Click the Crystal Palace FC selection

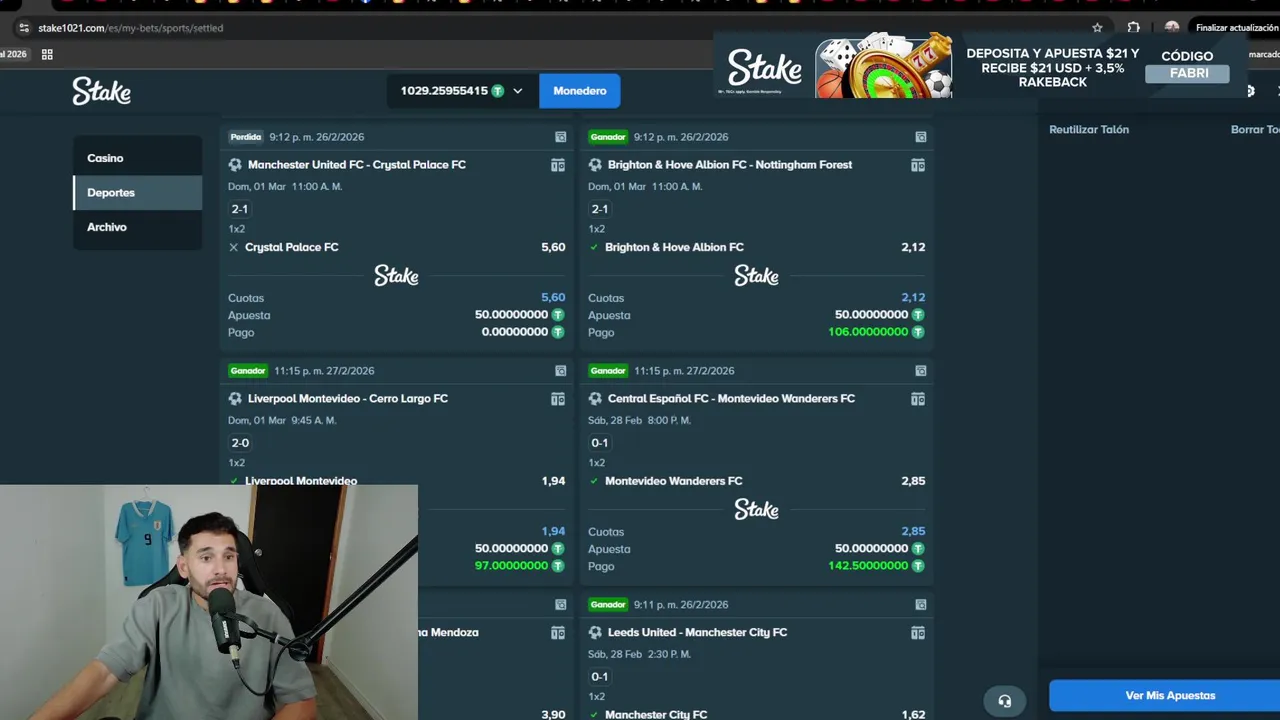pos(292,247)
